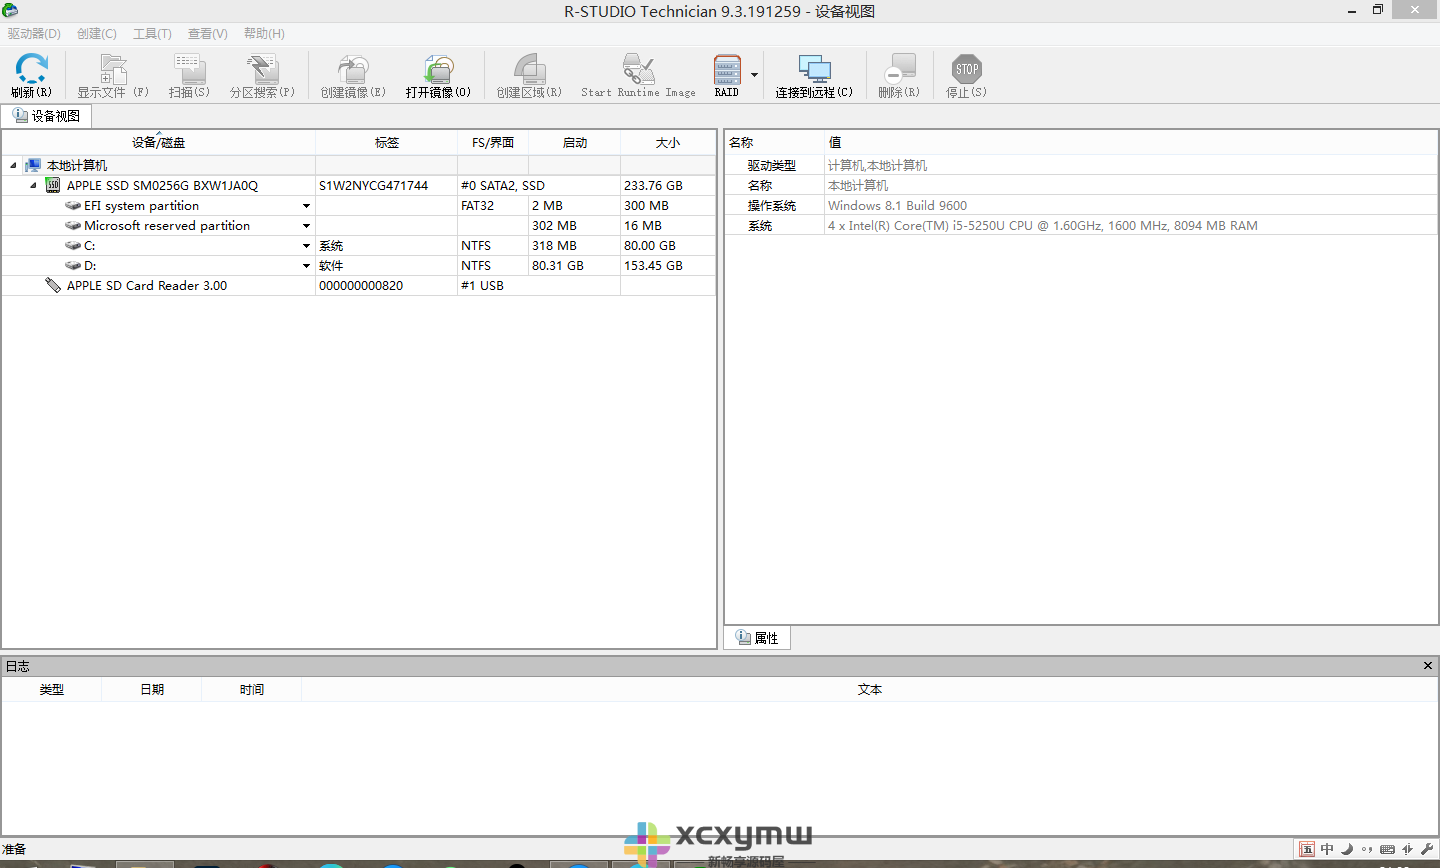Click the wrench icon in IME bar
The image size is (1440, 868).
pyautogui.click(x=1427, y=849)
